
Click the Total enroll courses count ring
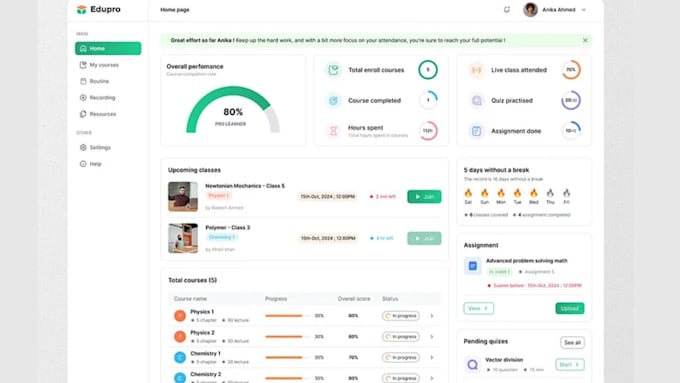(x=428, y=70)
